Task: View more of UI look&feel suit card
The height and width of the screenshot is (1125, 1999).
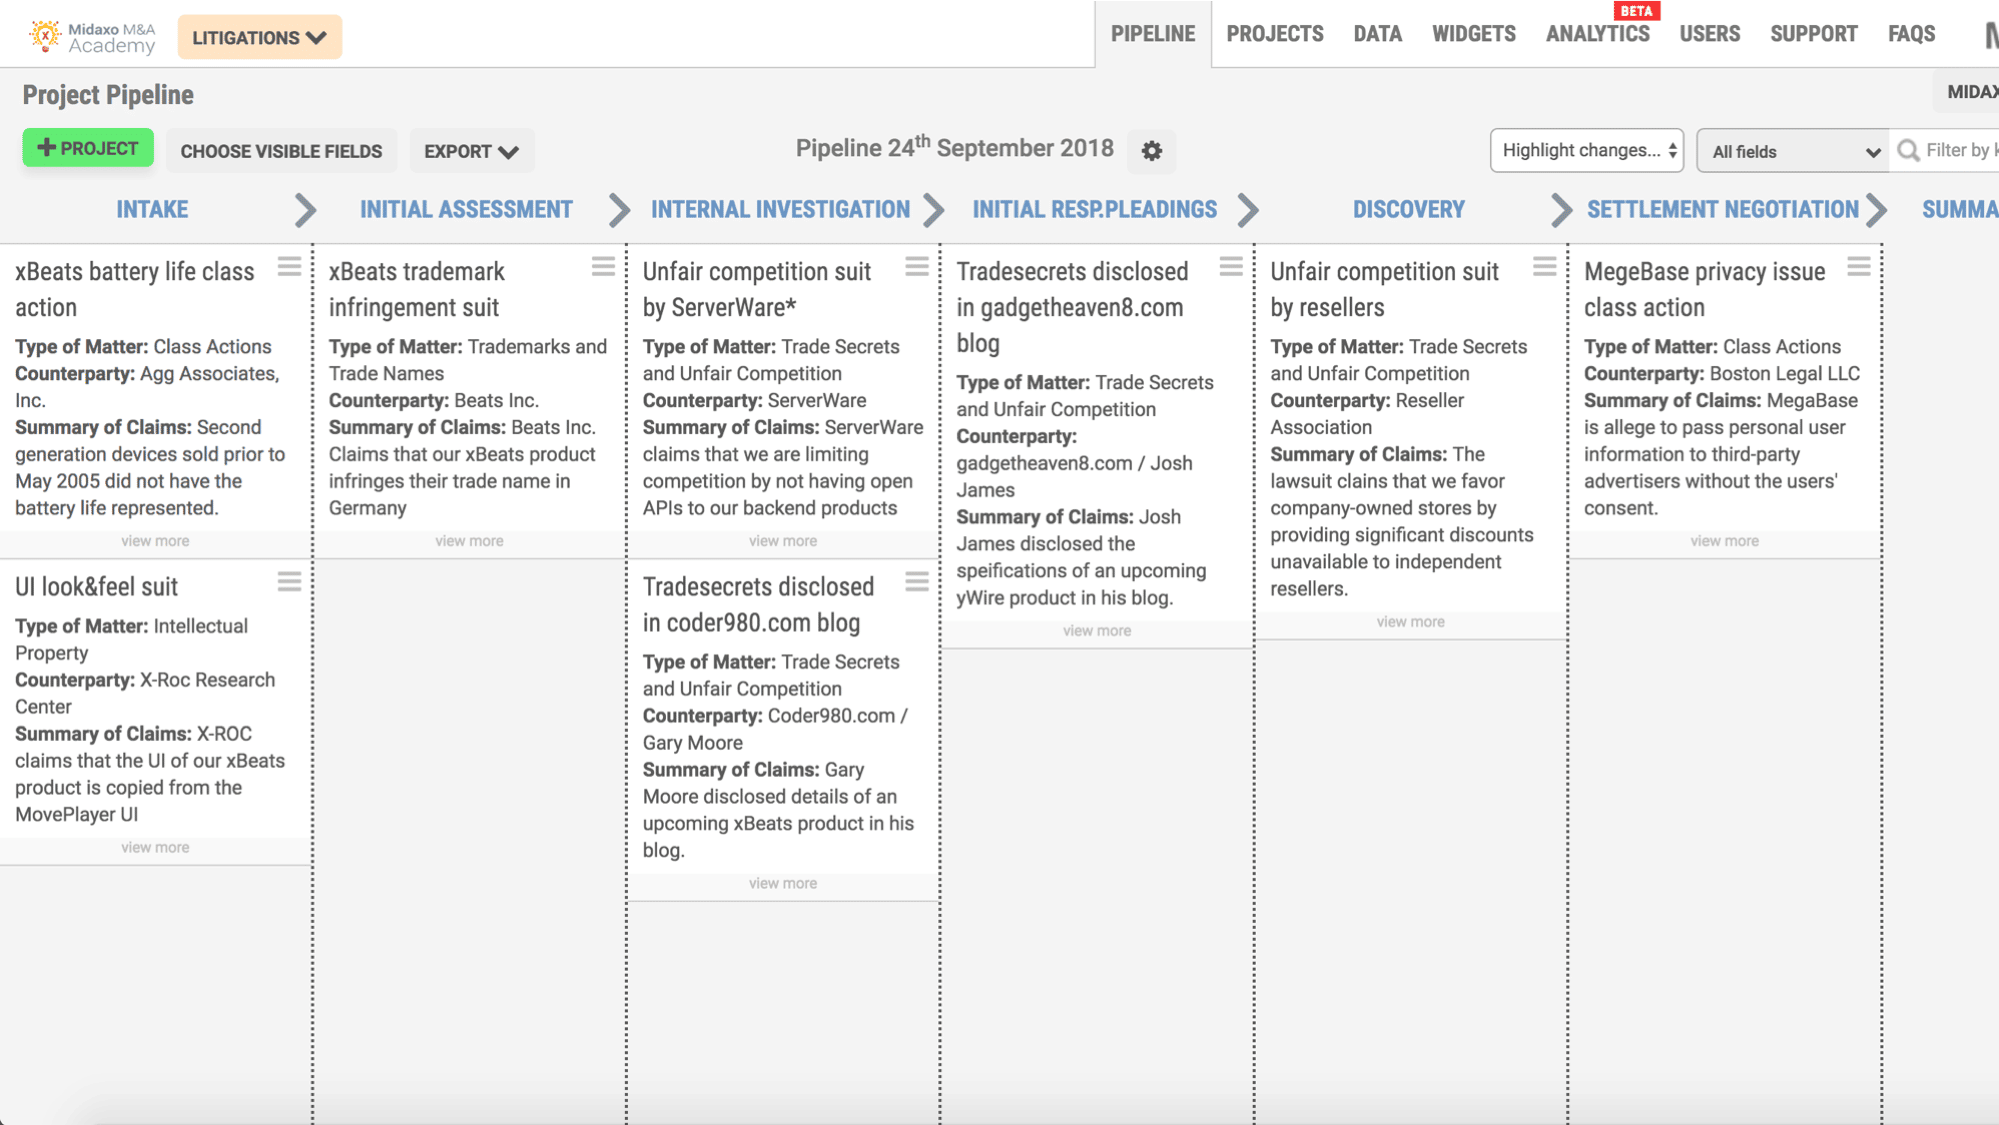Action: (155, 848)
